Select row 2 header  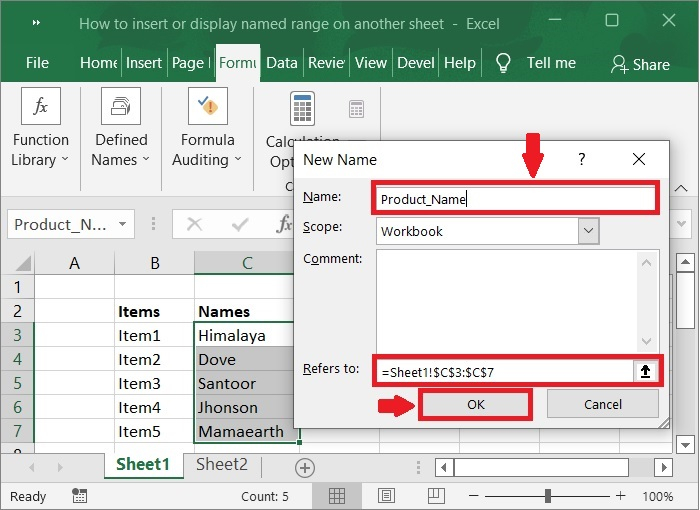pyautogui.click(x=17, y=311)
